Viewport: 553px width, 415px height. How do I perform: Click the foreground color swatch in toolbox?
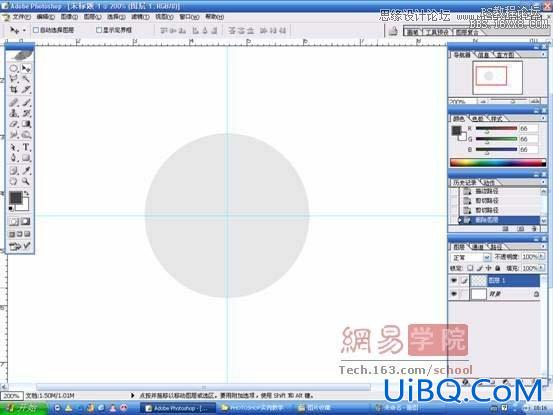point(15,197)
